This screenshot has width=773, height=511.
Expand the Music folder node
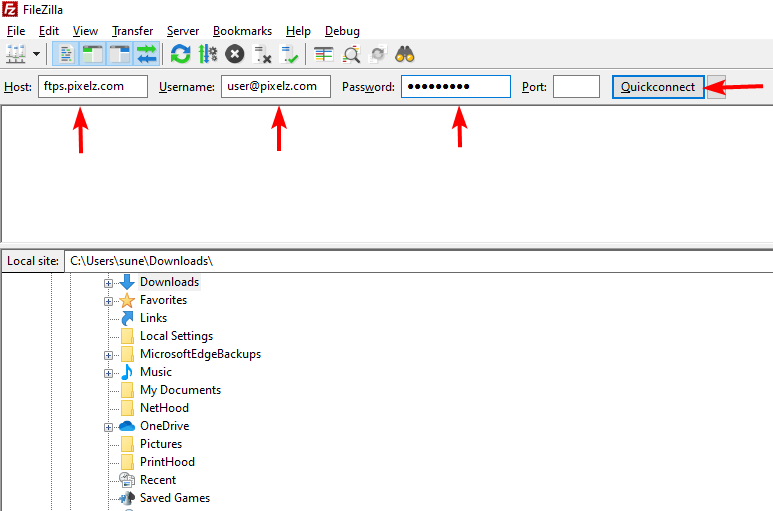pos(108,374)
